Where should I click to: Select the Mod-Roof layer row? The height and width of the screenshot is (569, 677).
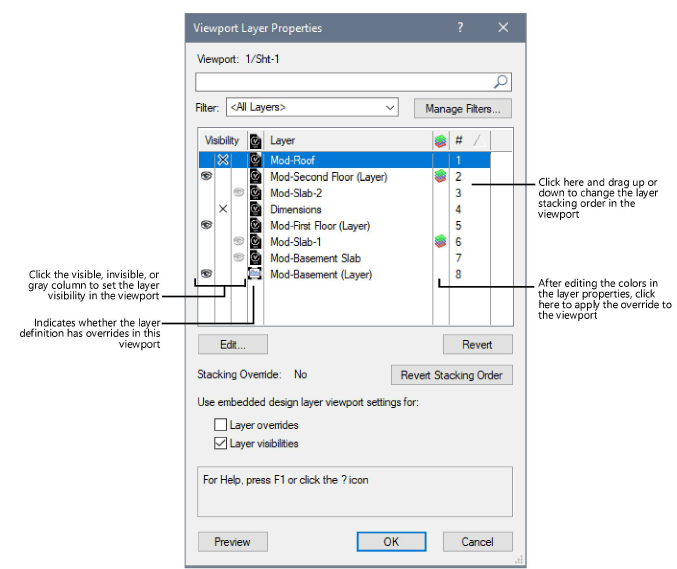[345, 160]
